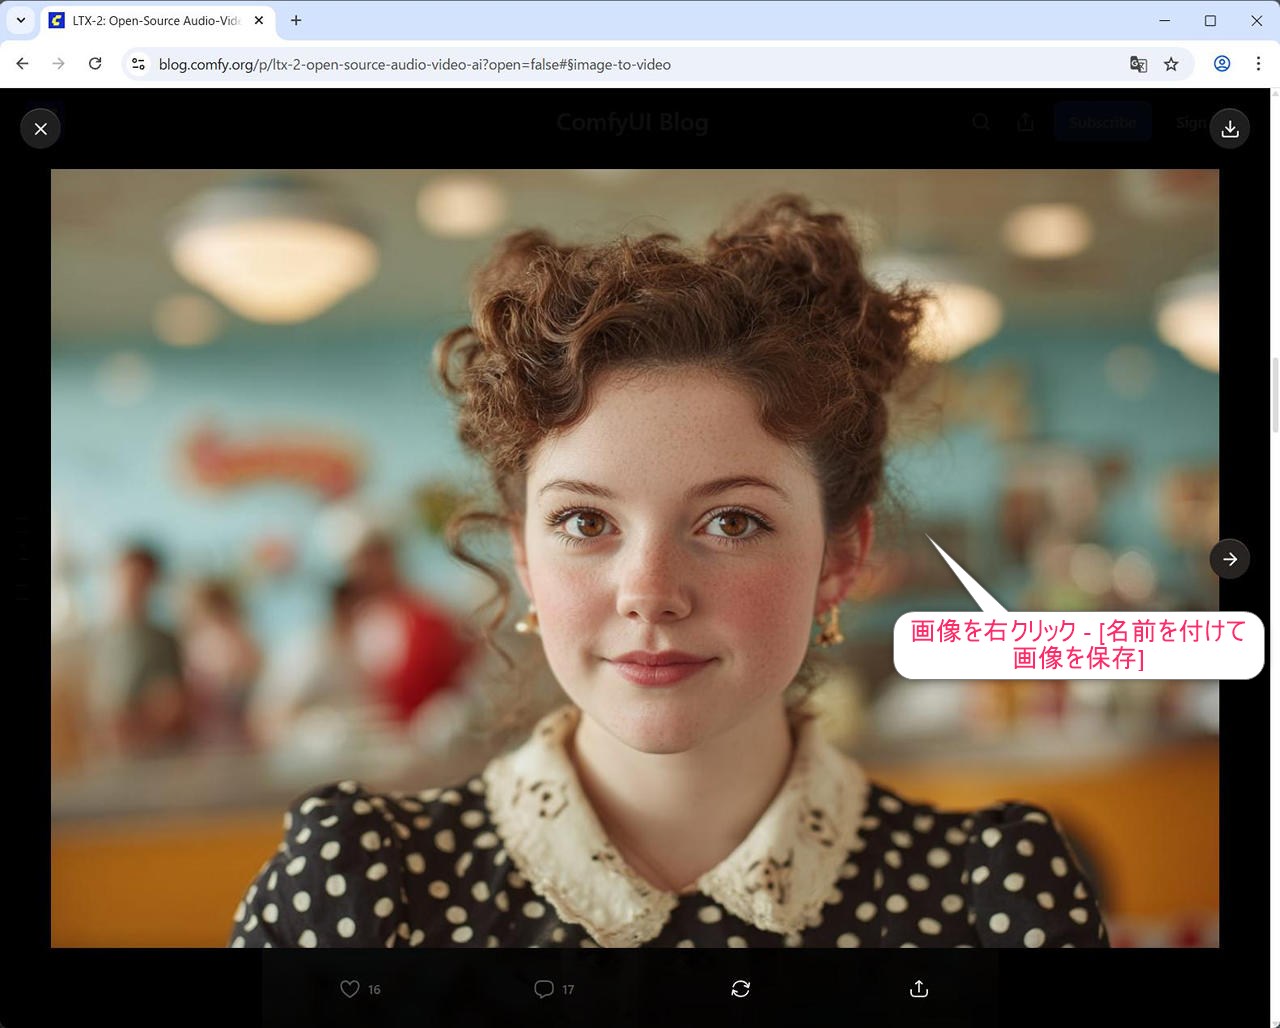
Task: Open a new browser tab
Action: tap(296, 20)
